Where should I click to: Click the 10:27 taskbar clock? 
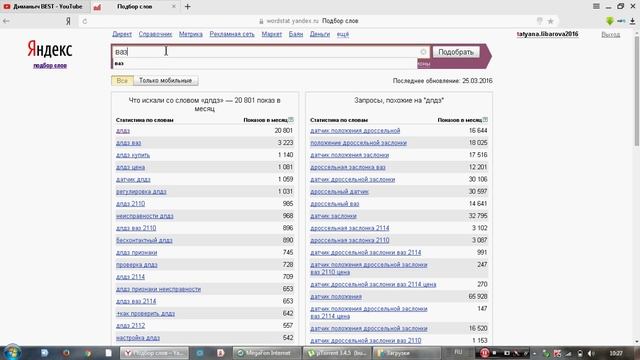click(616, 353)
